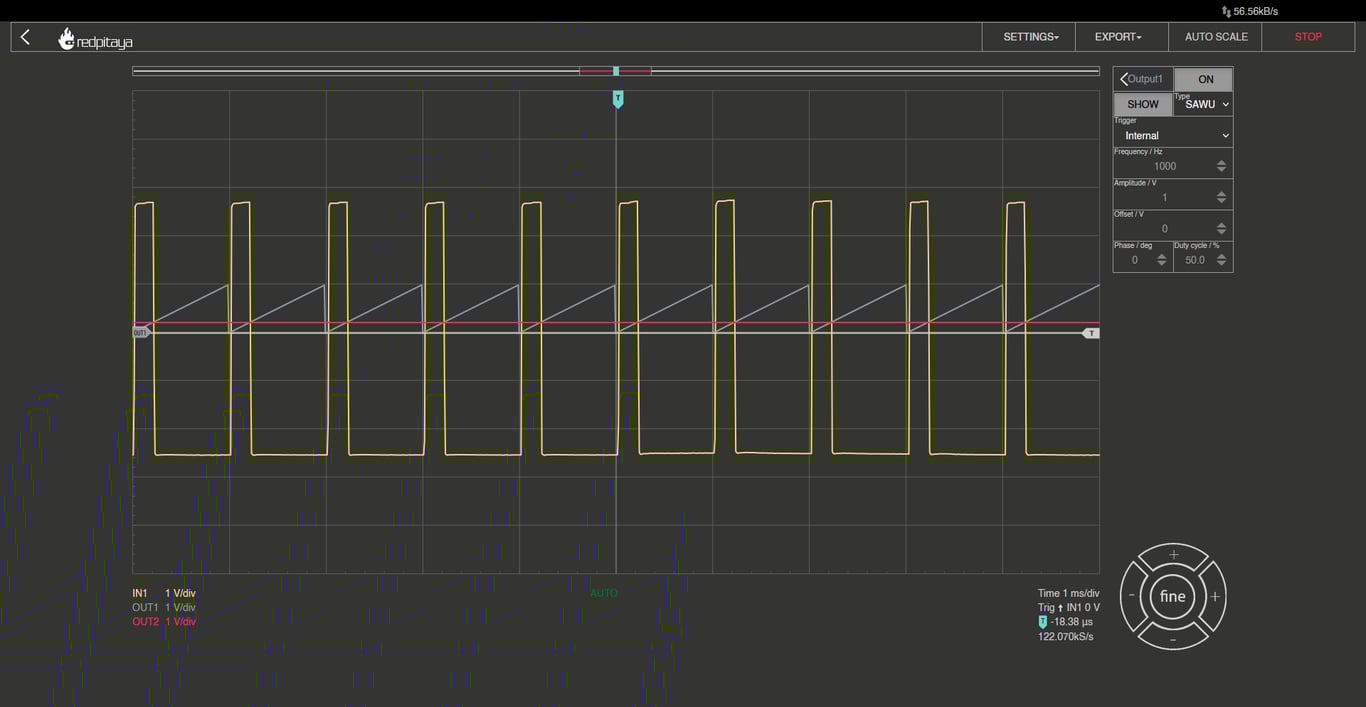Viewport: 1366px width, 707px height.
Task: Click the Amplitude value field
Action: (x=1164, y=197)
